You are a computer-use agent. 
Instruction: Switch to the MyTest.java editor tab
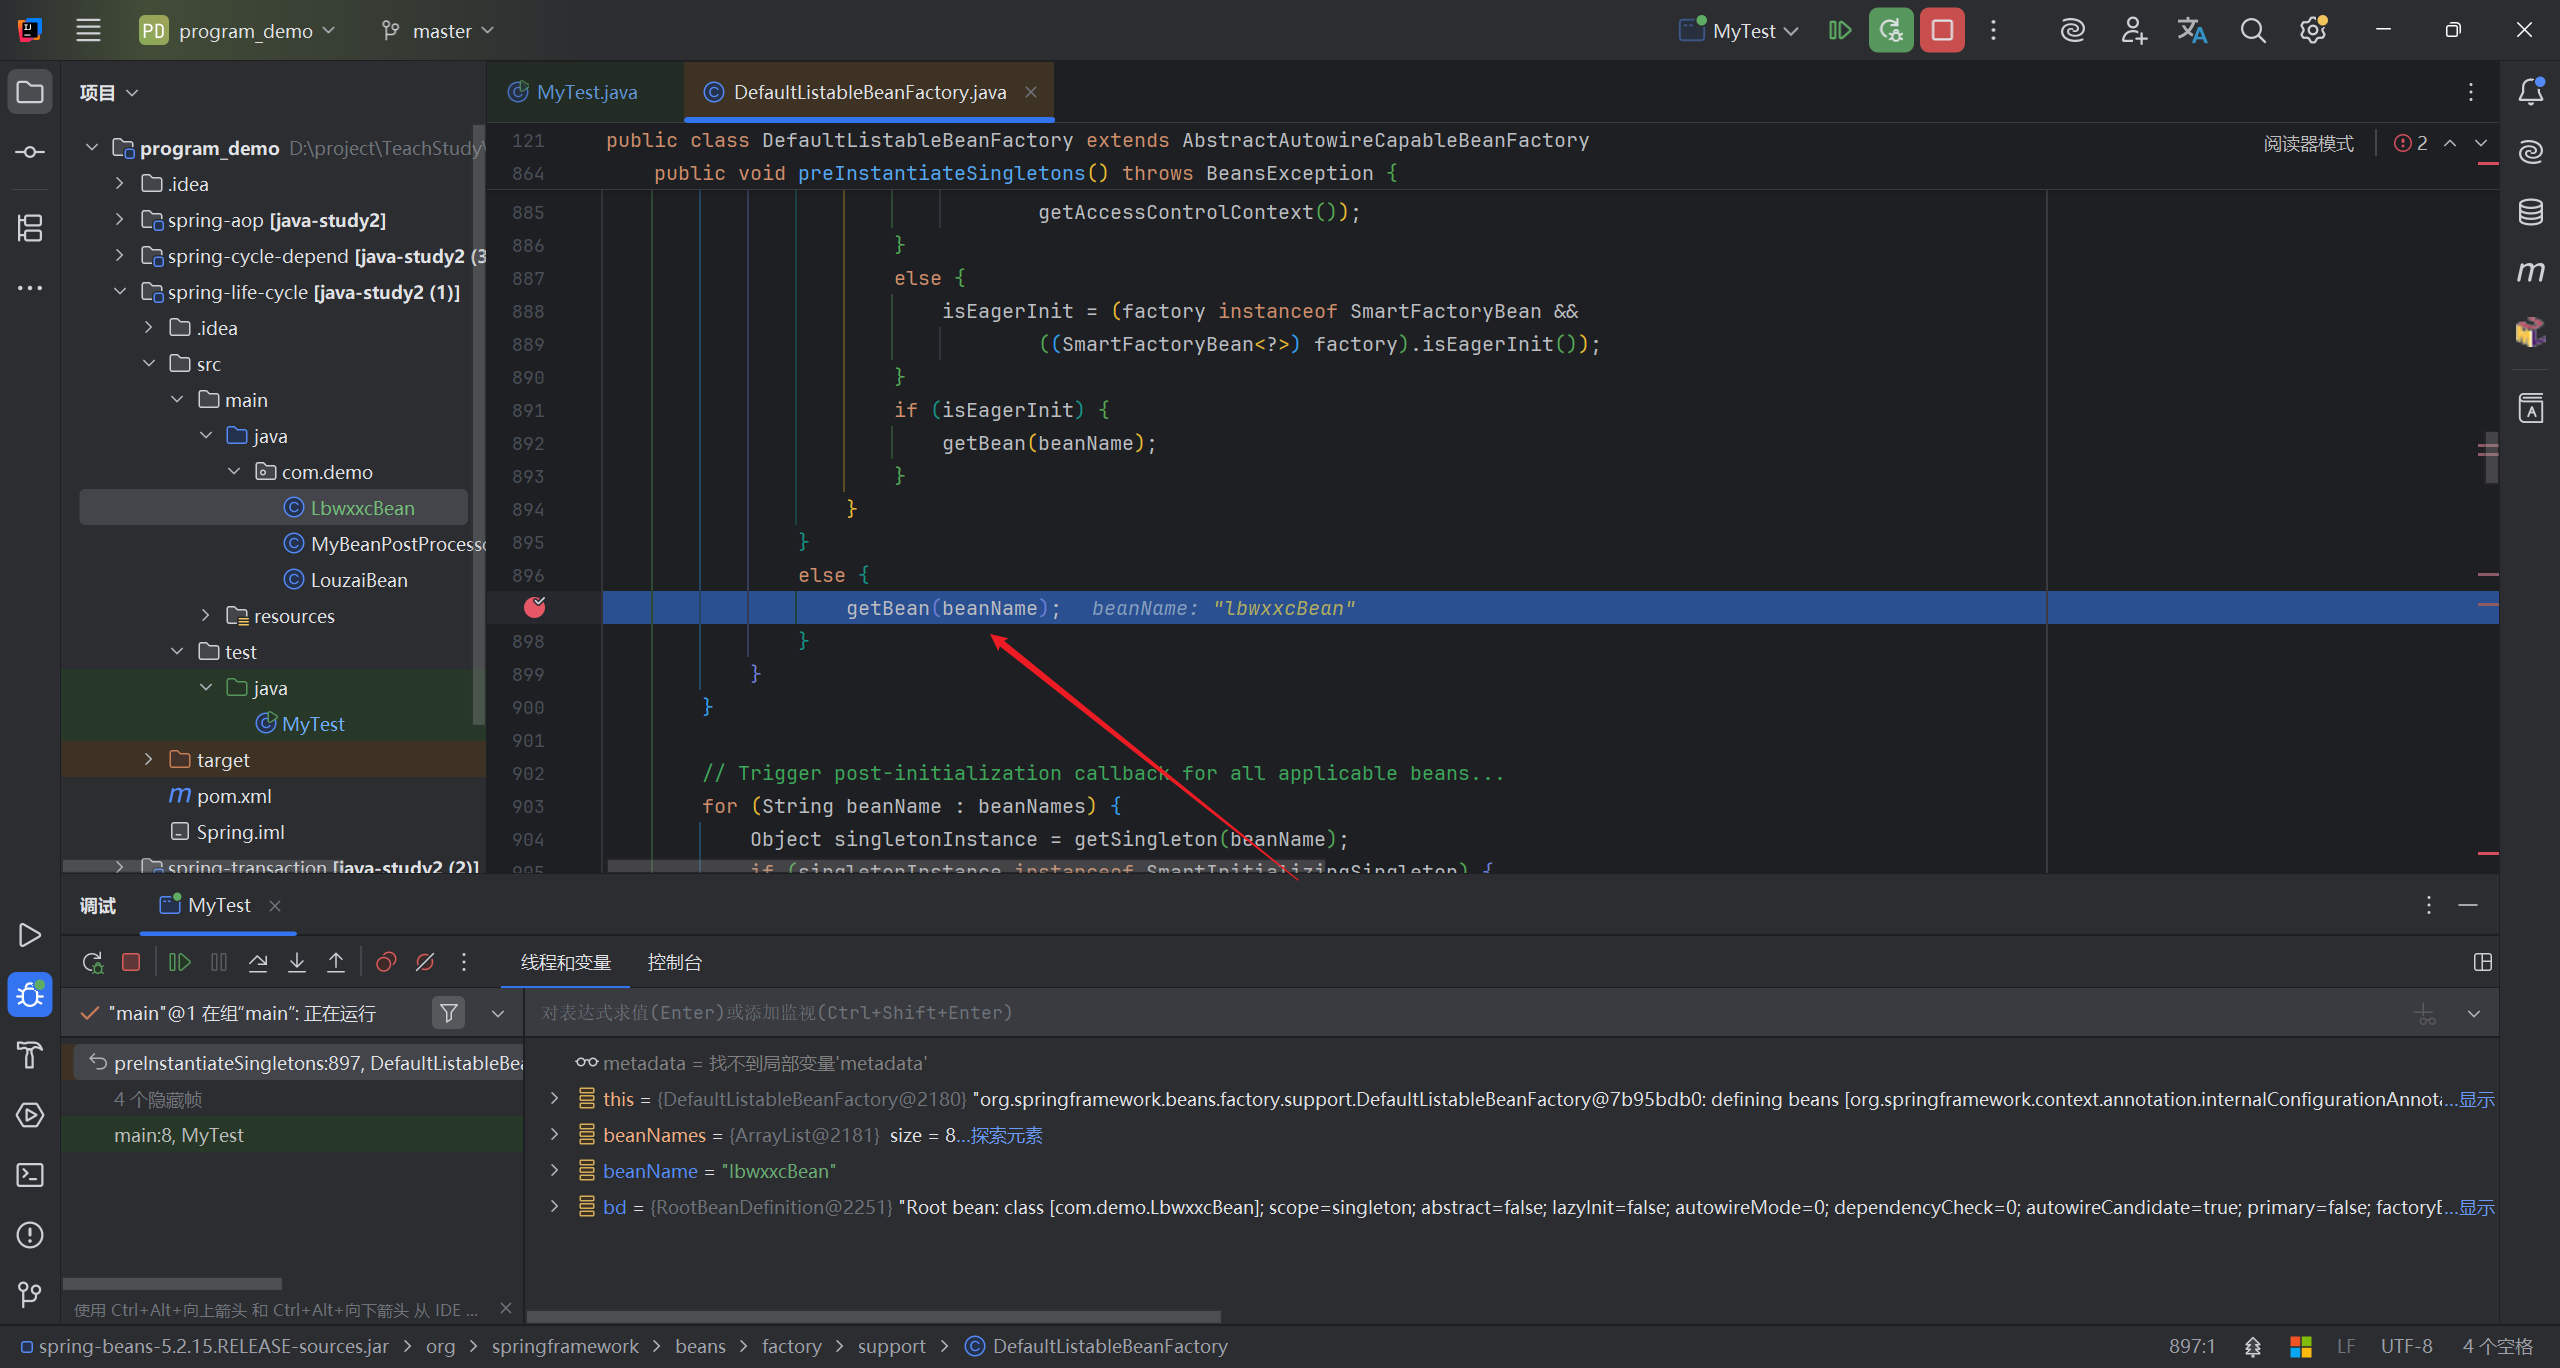coord(586,92)
